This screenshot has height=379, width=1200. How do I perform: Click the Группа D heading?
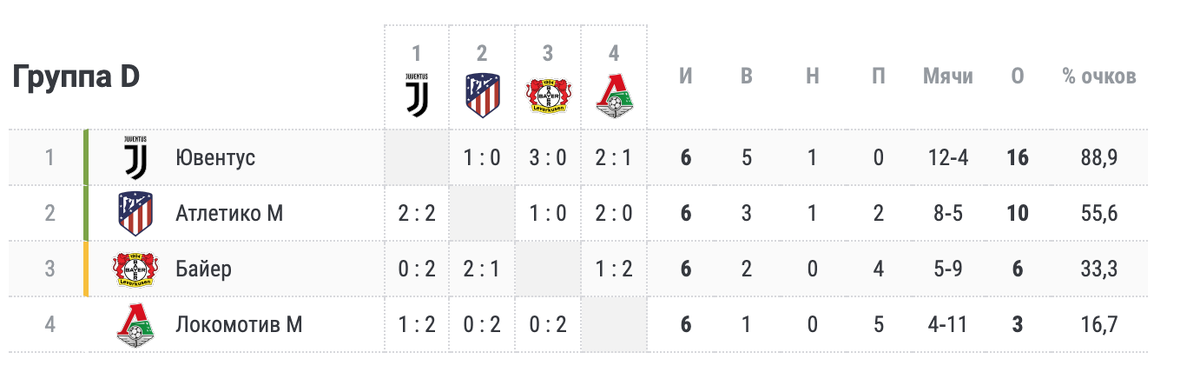click(x=75, y=79)
